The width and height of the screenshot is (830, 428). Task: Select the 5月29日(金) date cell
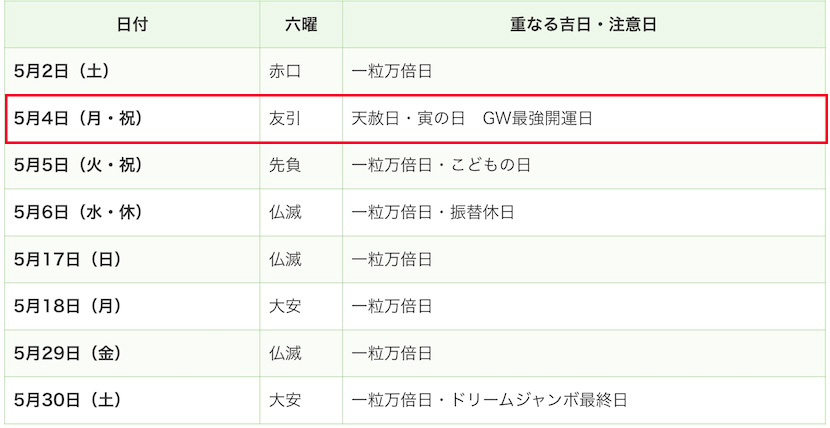132,353
